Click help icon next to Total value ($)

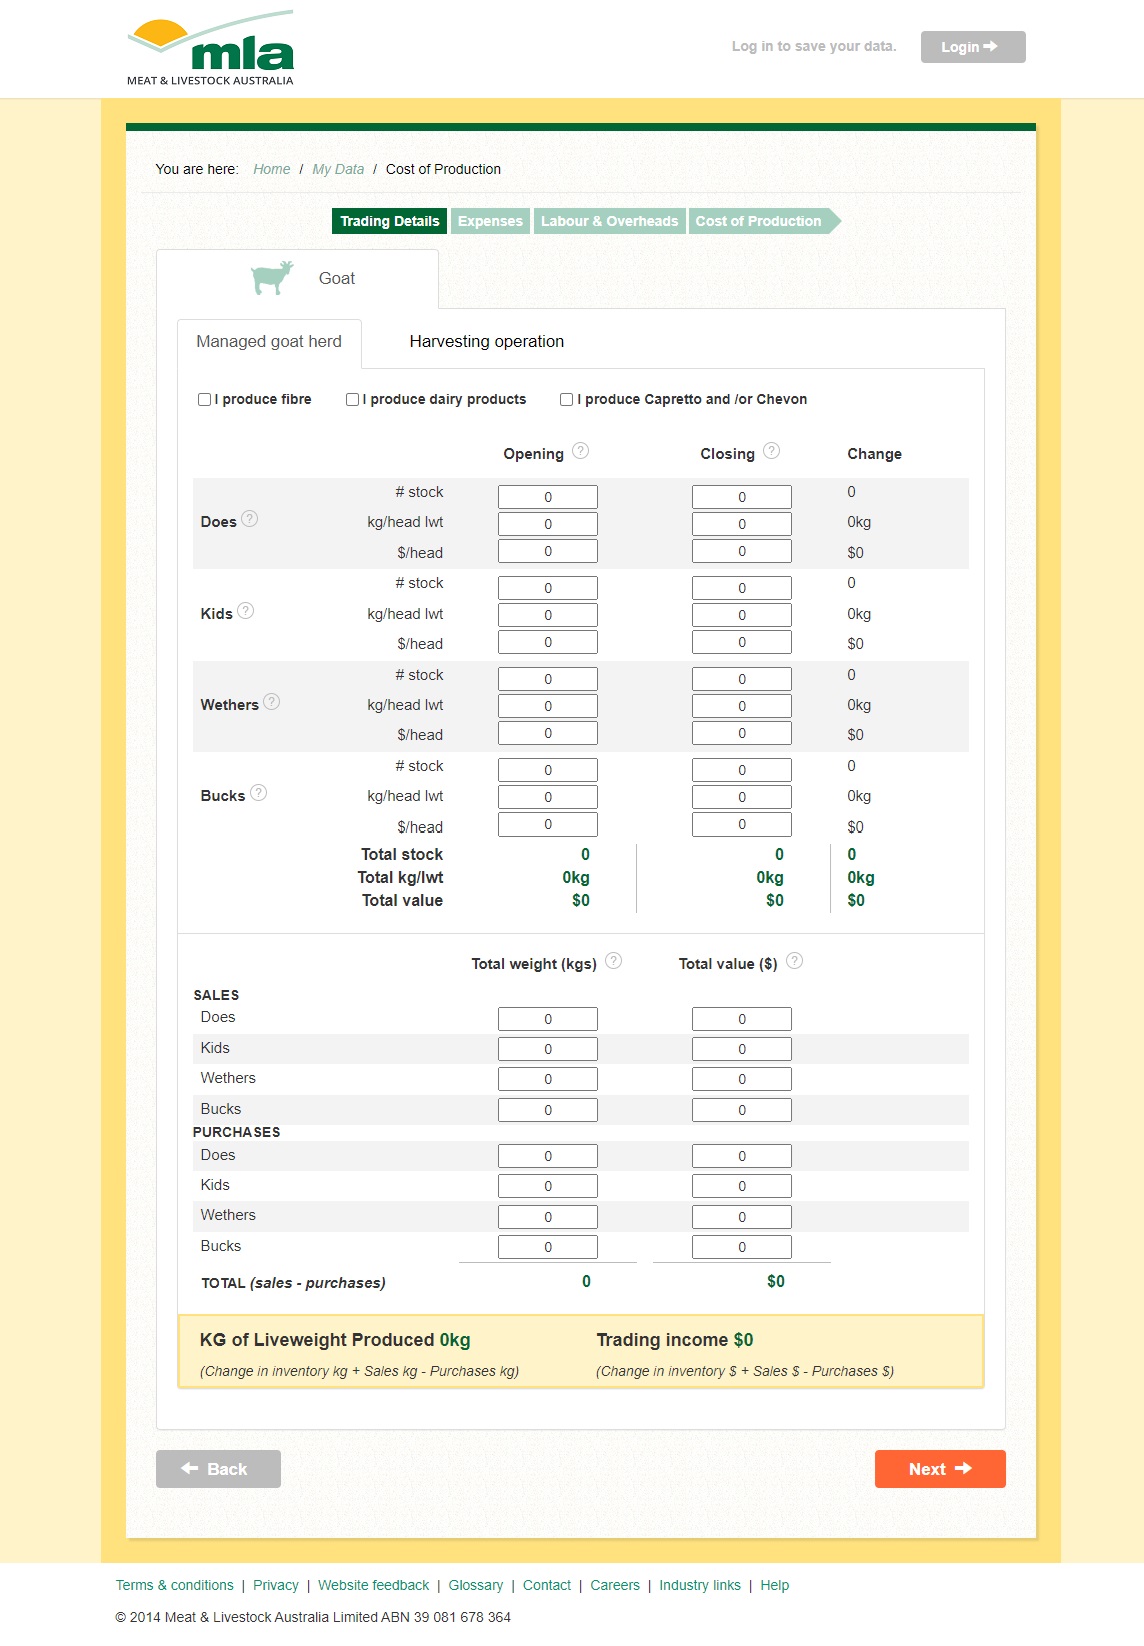point(794,961)
